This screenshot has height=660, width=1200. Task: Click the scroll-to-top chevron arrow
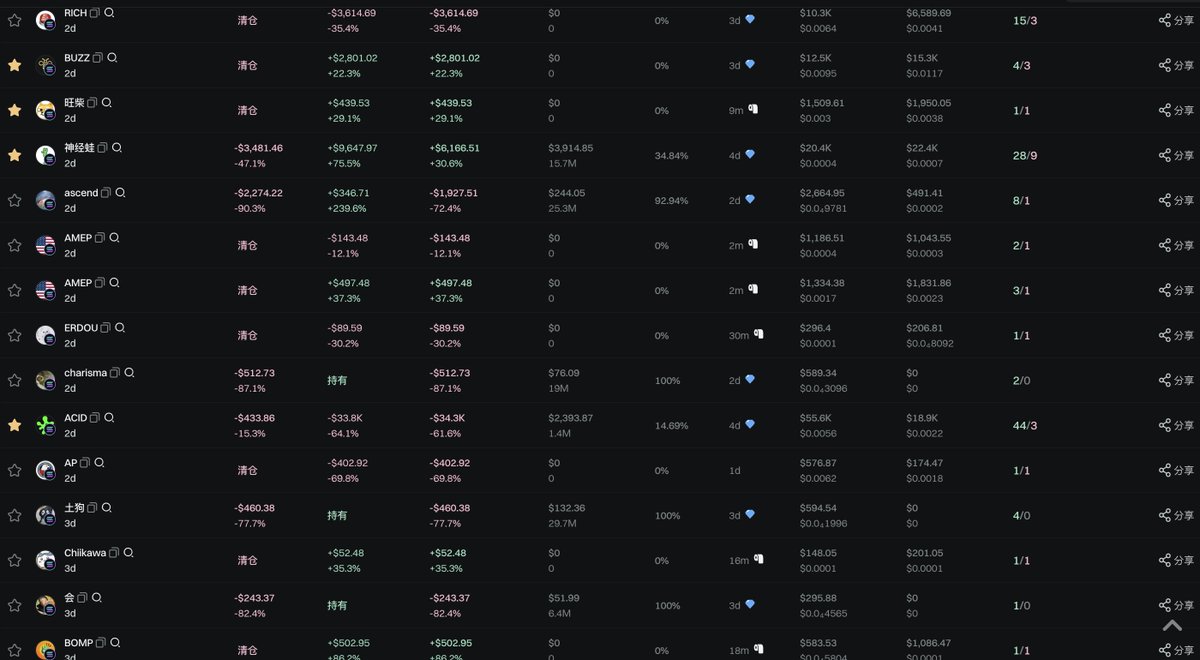point(1172,626)
